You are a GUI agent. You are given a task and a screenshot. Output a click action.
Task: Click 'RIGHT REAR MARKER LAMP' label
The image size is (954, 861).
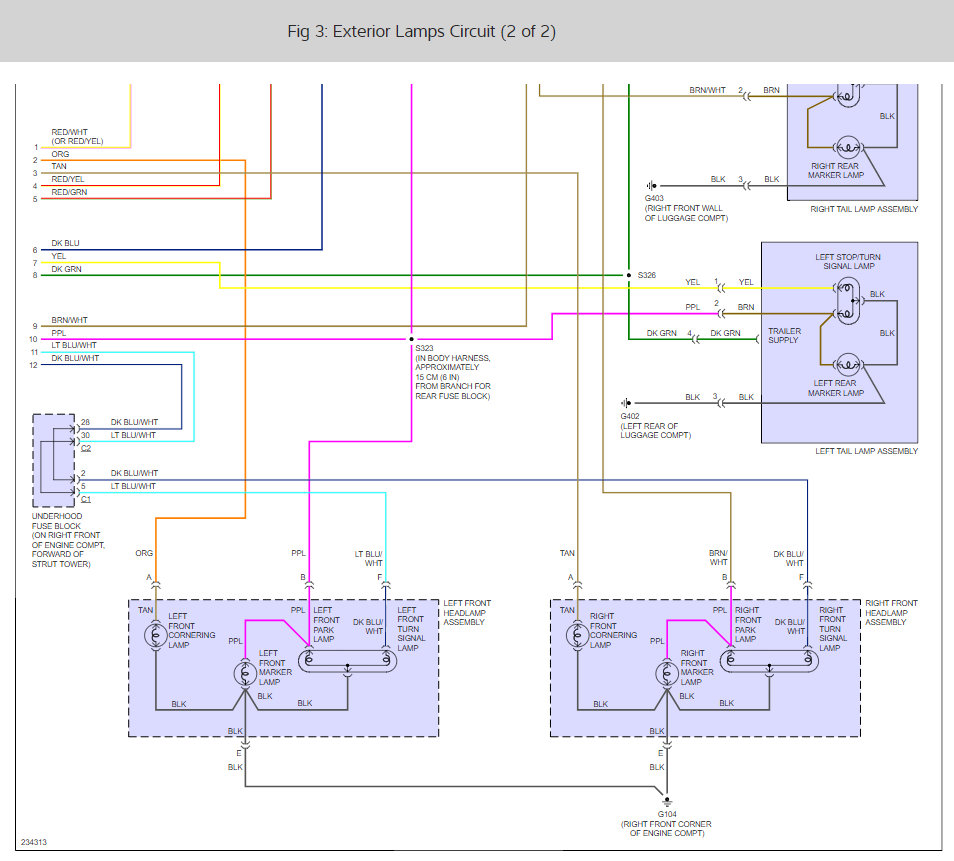[x=835, y=170]
